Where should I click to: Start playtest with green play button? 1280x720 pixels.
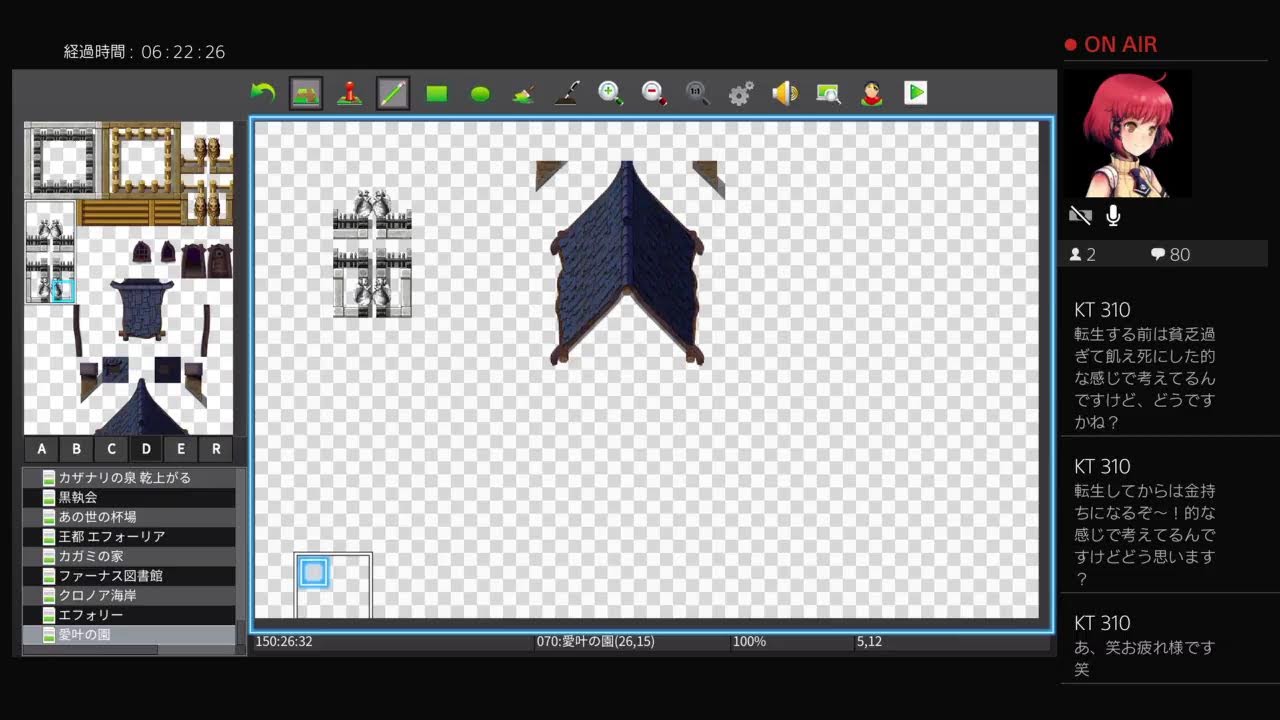(x=915, y=93)
